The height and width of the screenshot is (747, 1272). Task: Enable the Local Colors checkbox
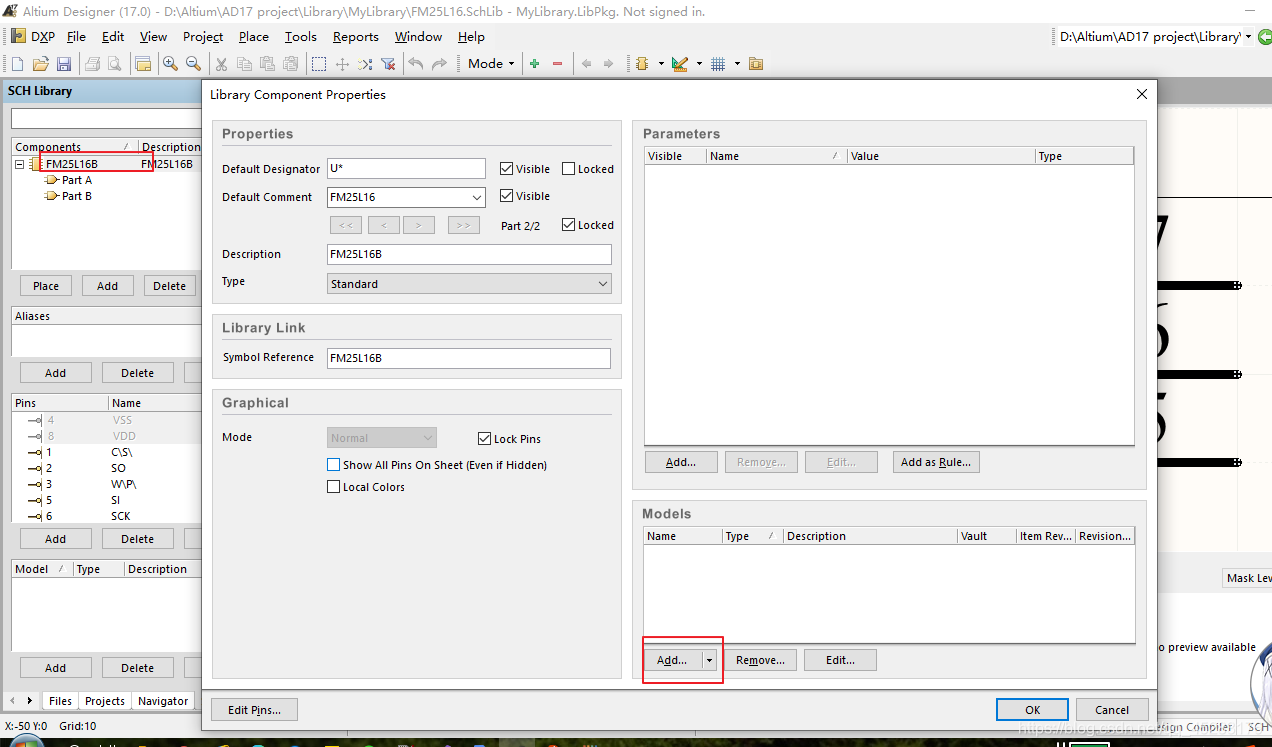click(x=334, y=487)
